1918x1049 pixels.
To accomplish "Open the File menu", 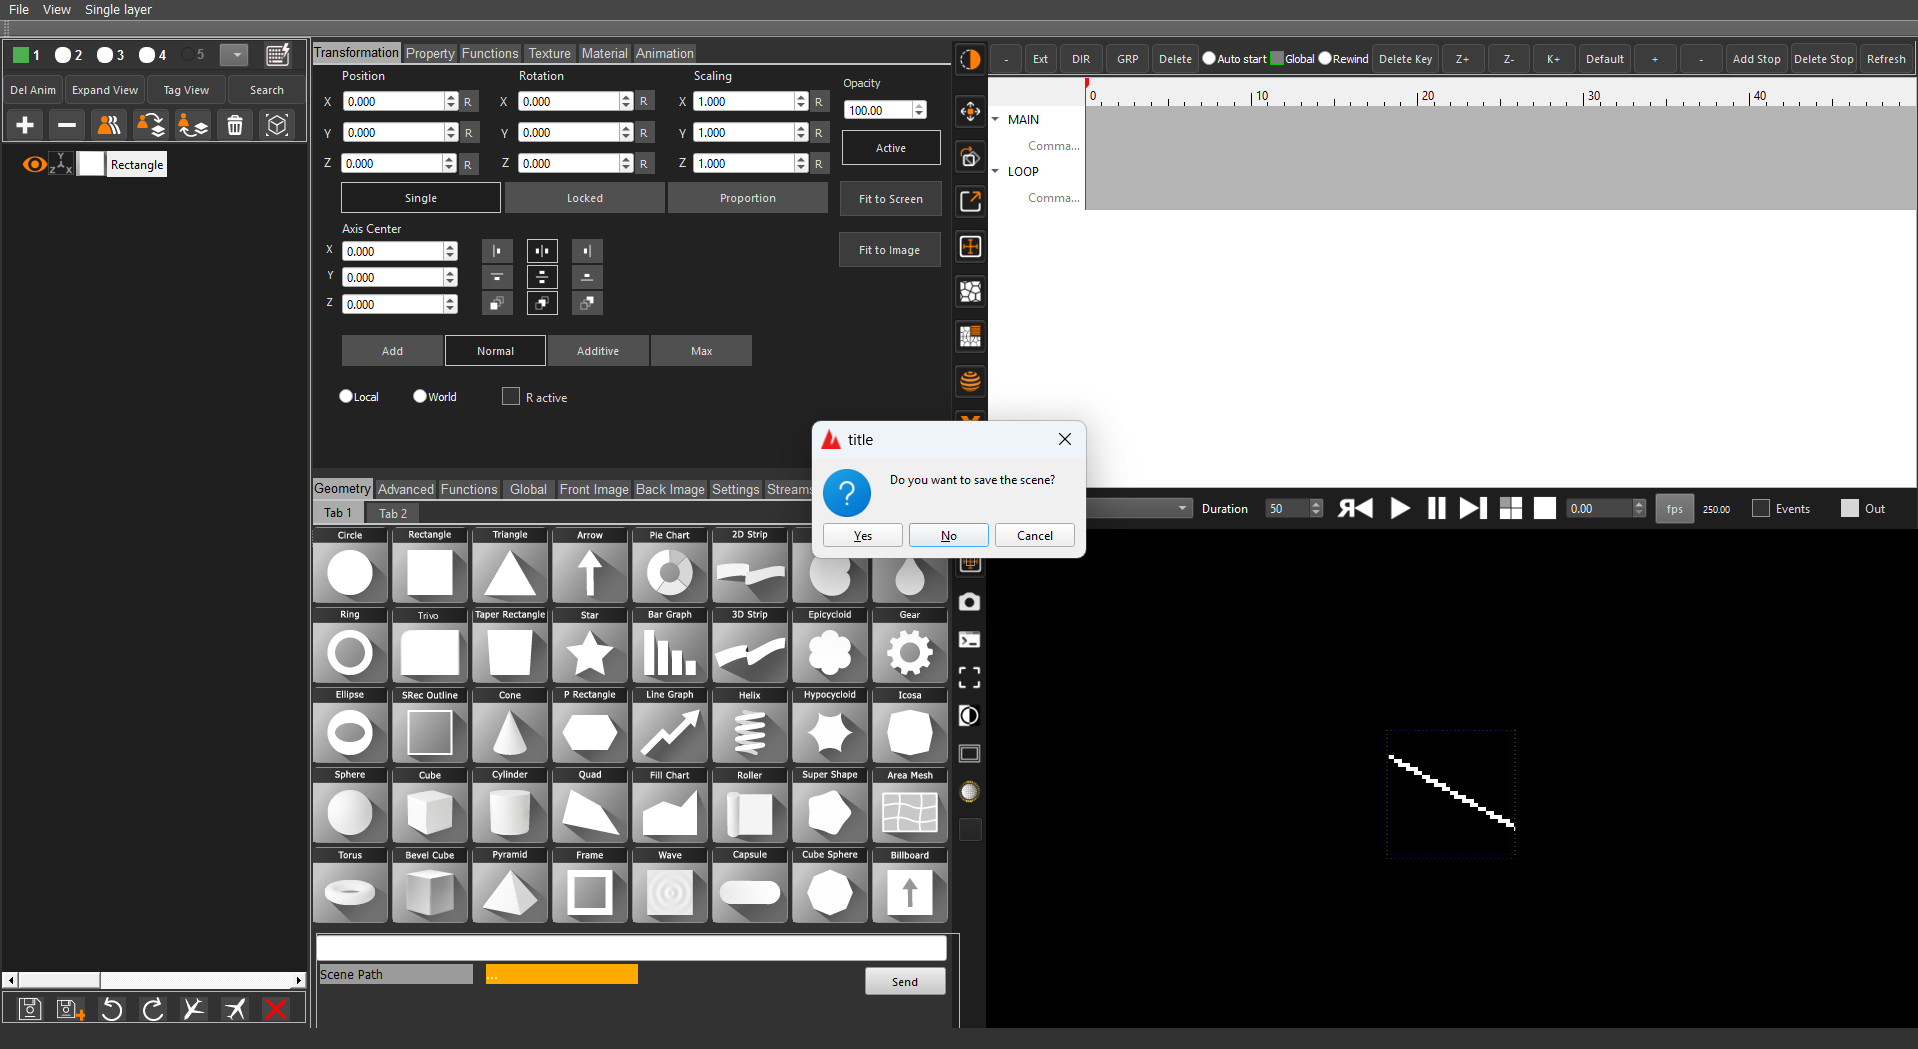I will (19, 9).
